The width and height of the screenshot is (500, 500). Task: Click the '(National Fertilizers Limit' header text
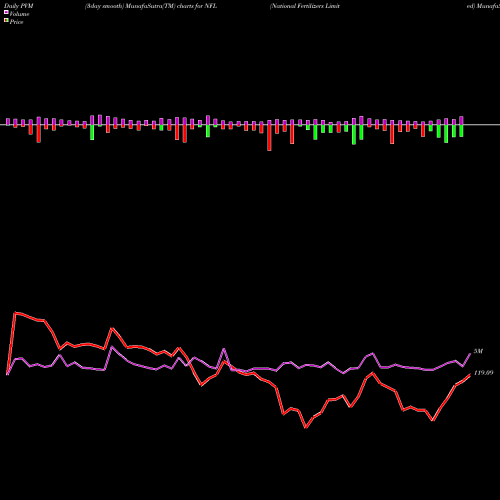pyautogui.click(x=305, y=6)
